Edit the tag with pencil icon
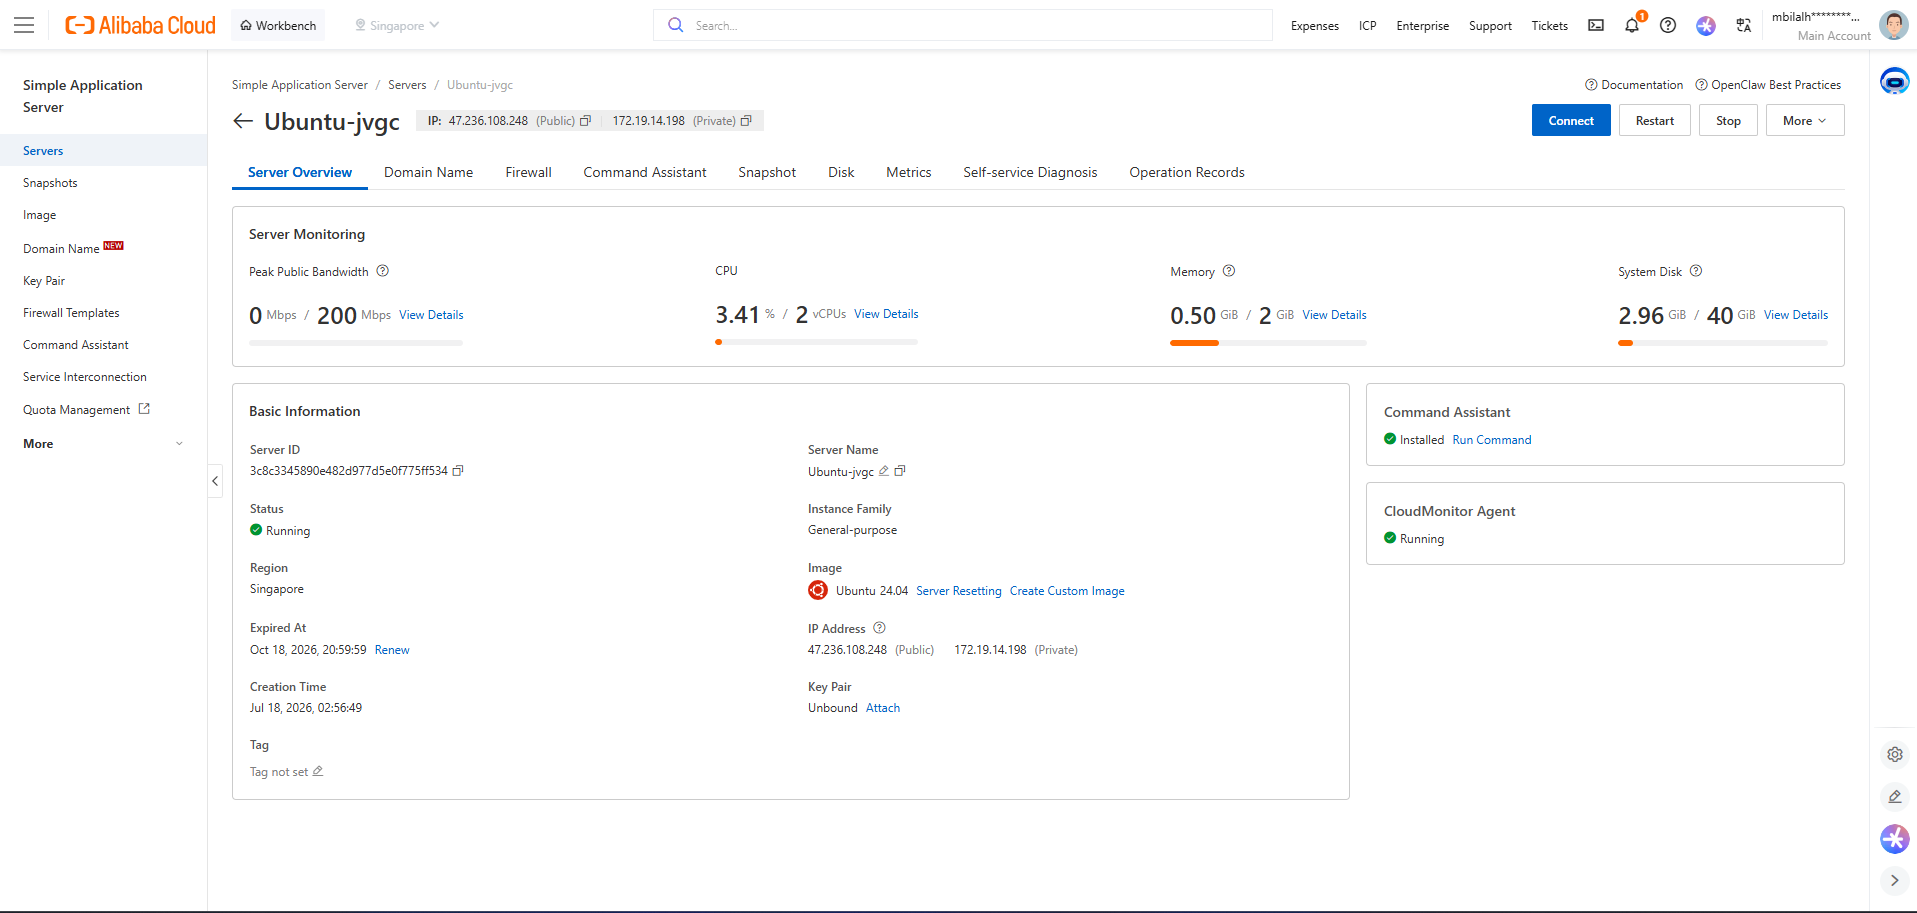1917x913 pixels. coord(318,771)
